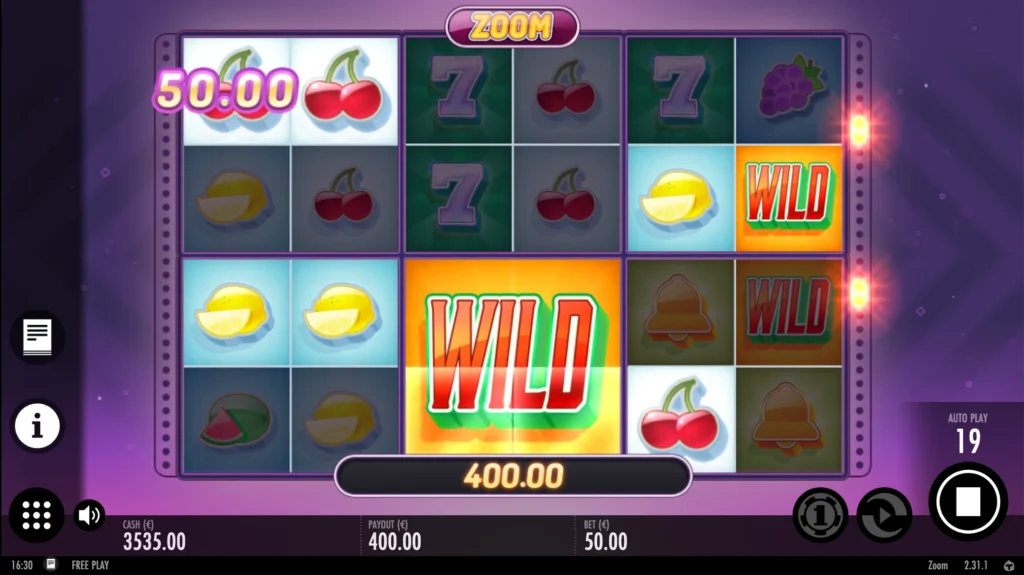1024x575 pixels.
Task: Open the nine-dot menu grid
Action: pyautogui.click(x=37, y=515)
